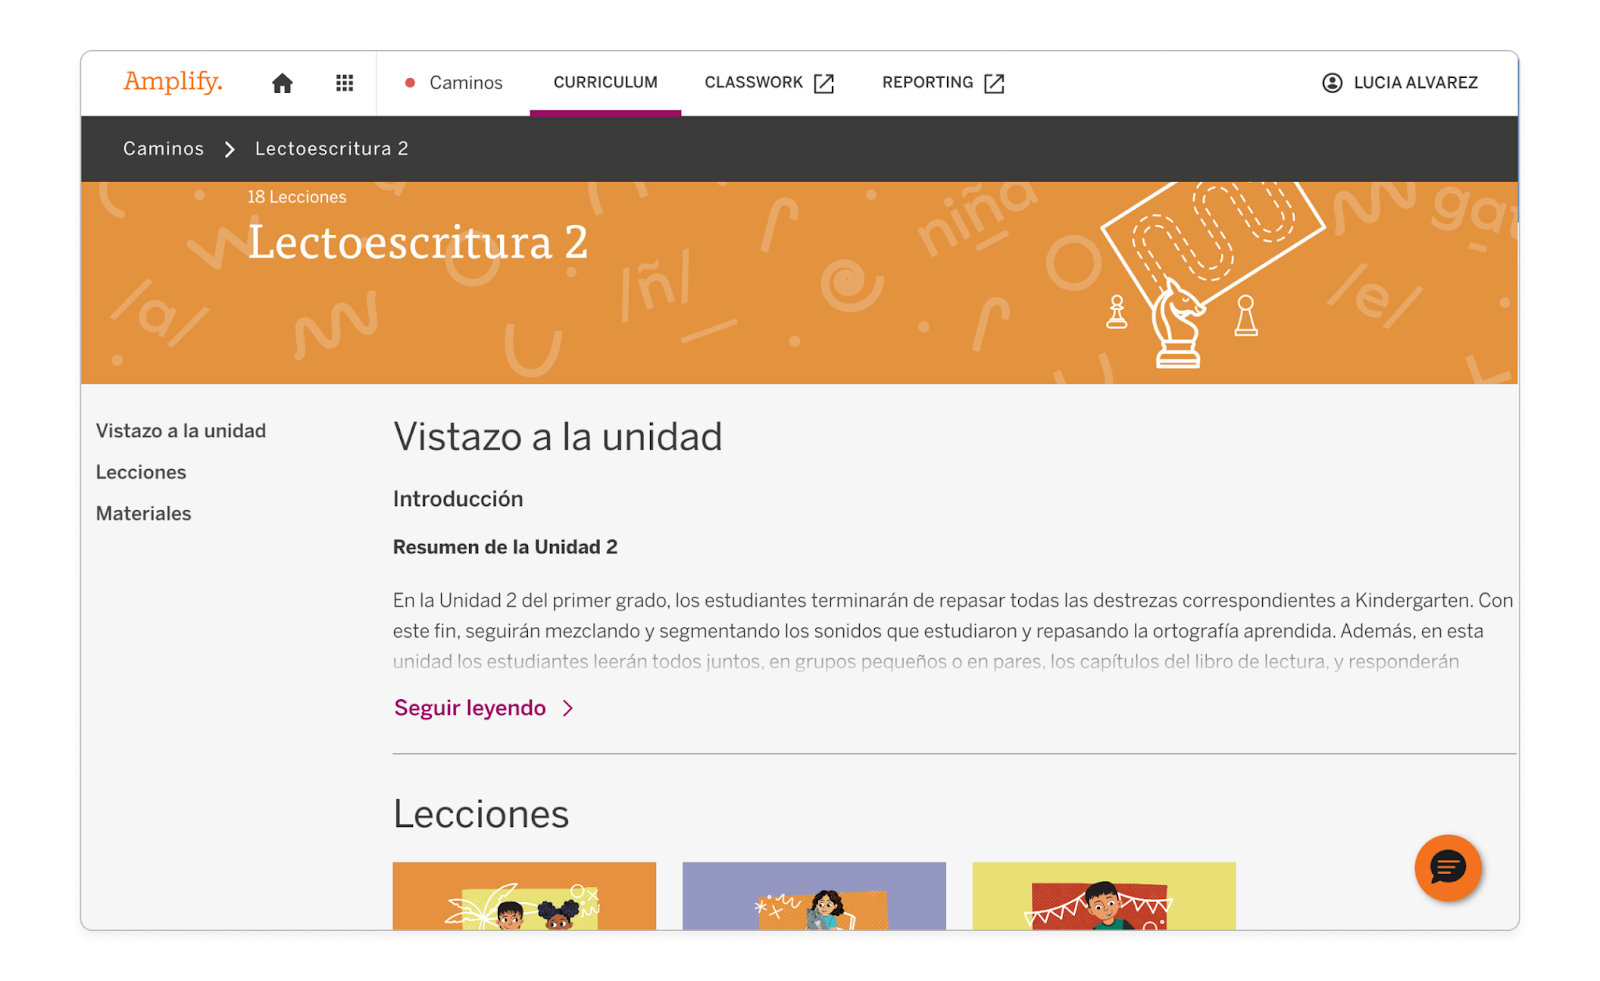Click the profile icon next to LUCIA ALVAREZ
Screen dimensions: 1600x981
coord(1332,82)
